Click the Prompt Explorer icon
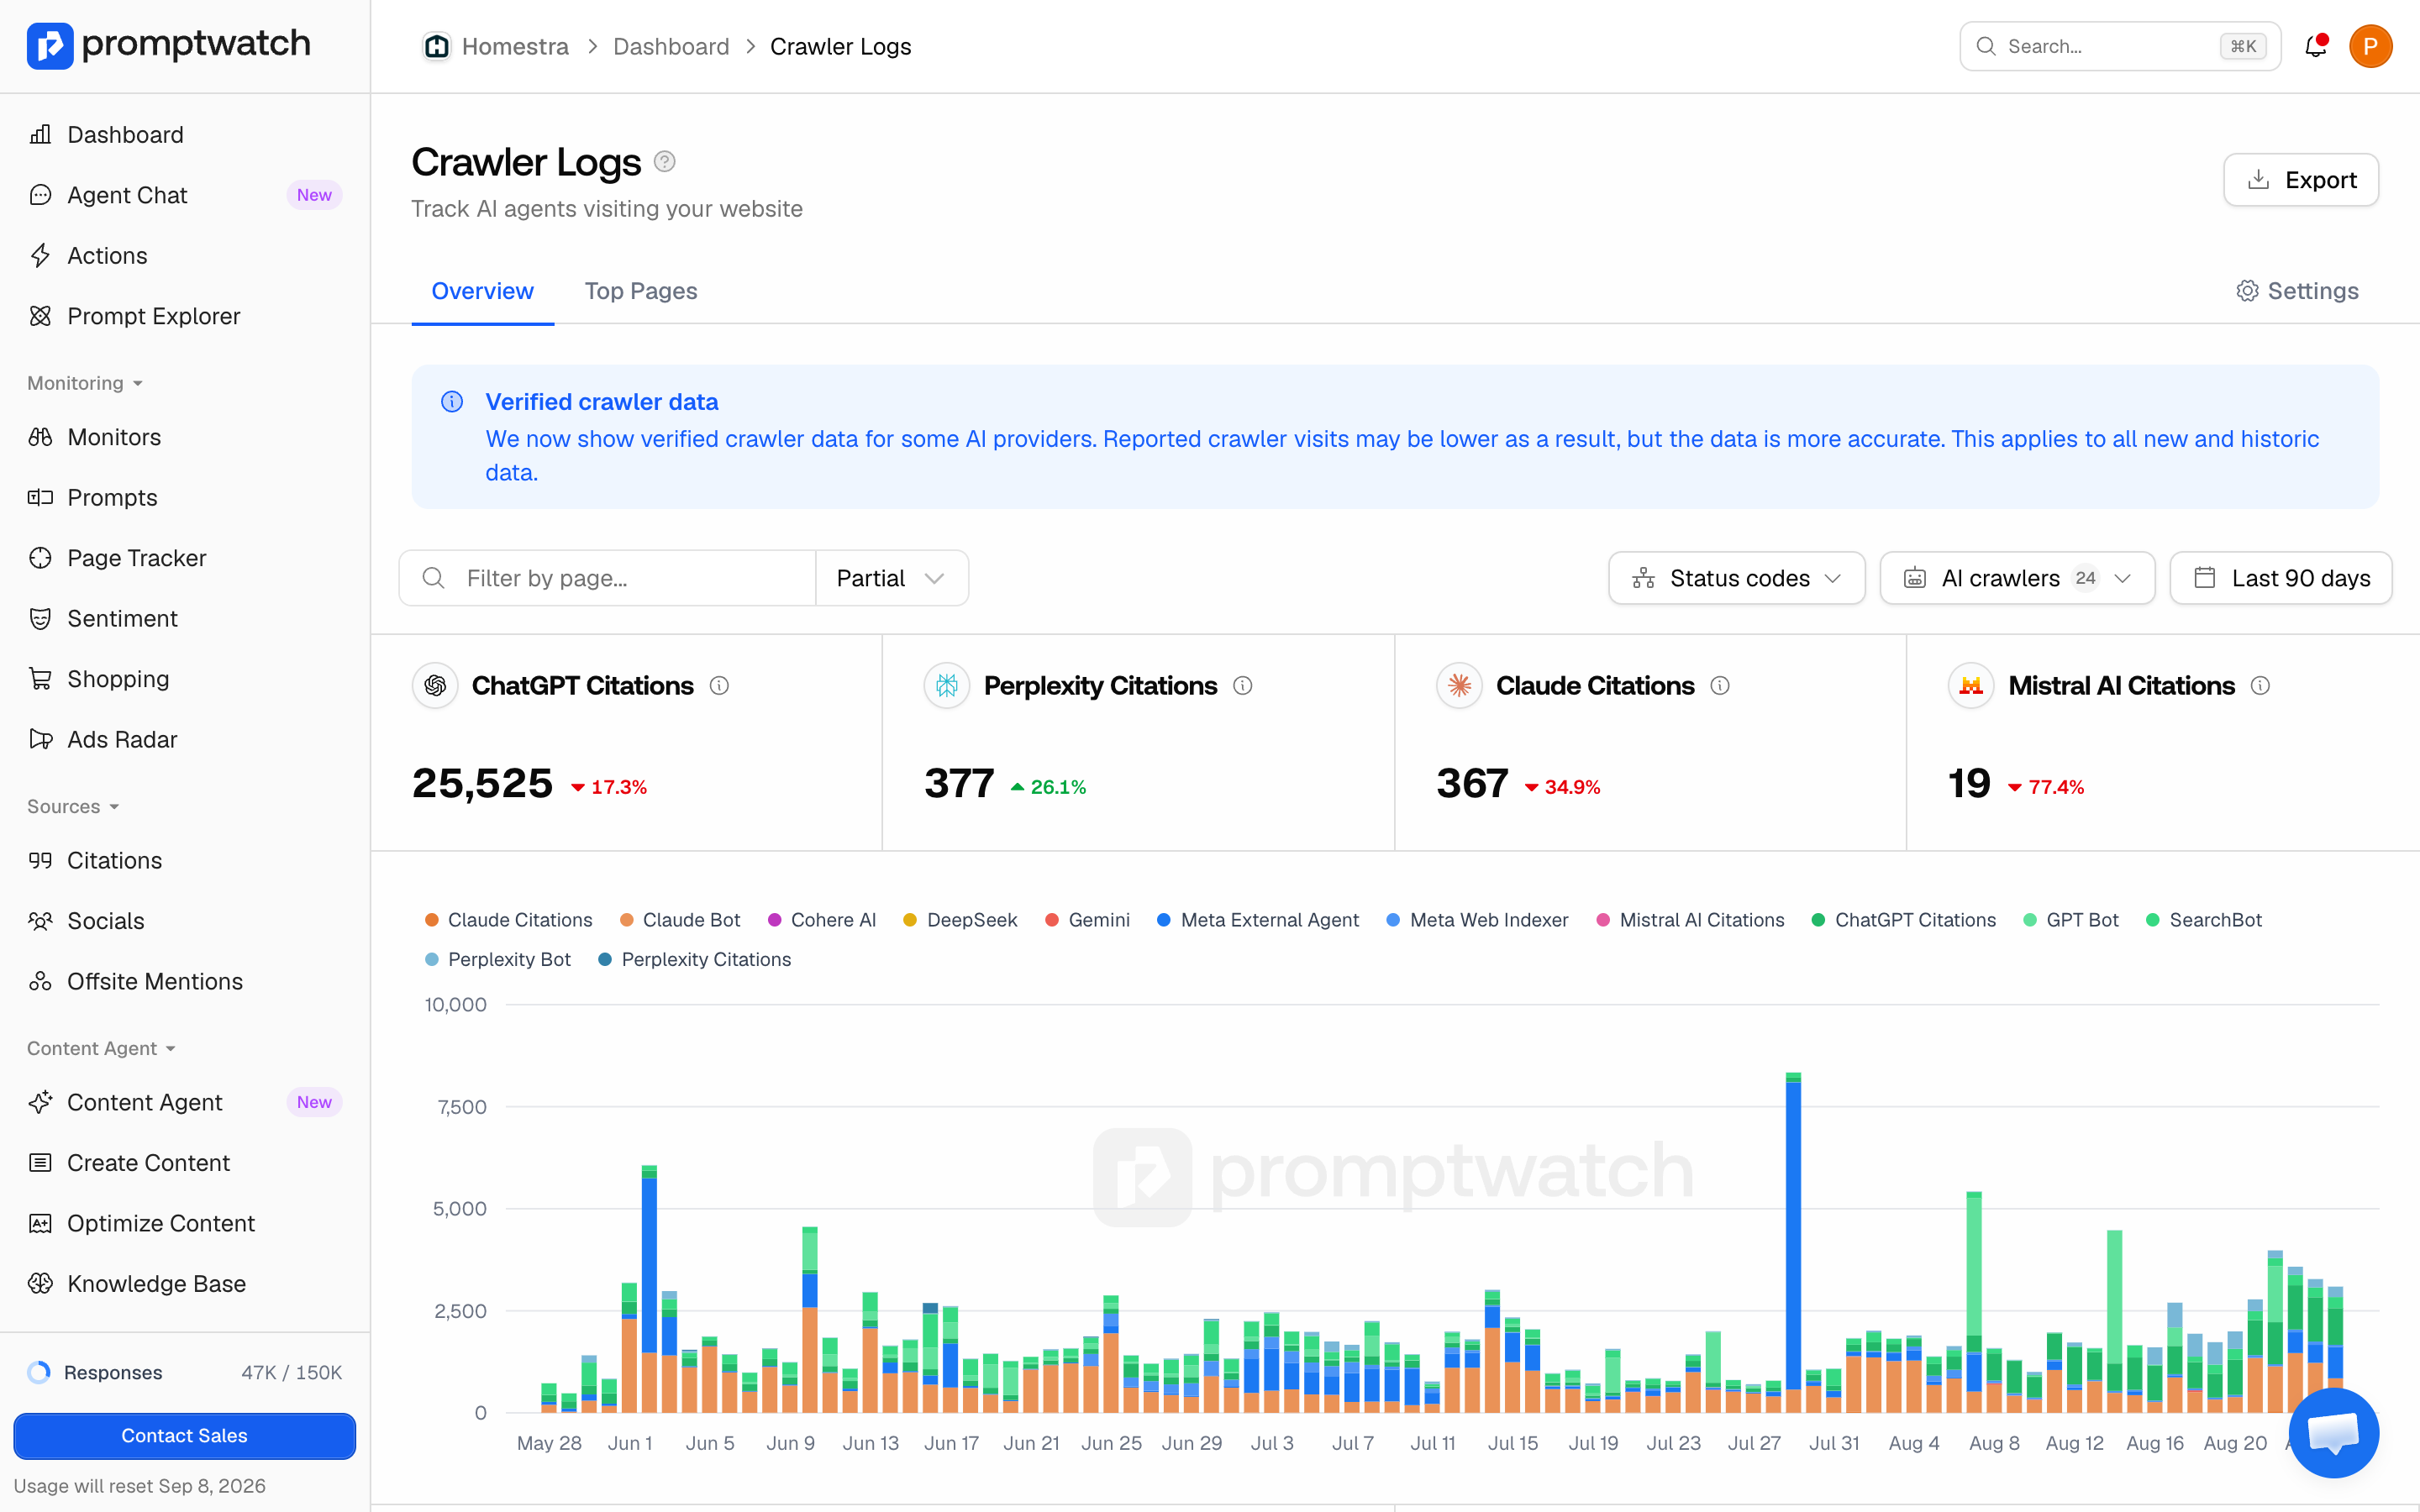This screenshot has width=2420, height=1512. (40, 316)
